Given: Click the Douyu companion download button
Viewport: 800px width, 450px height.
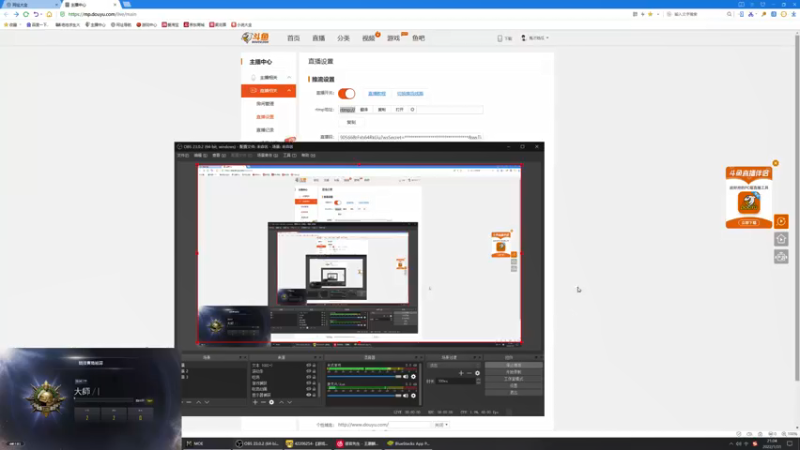Looking at the screenshot, I should 749,223.
